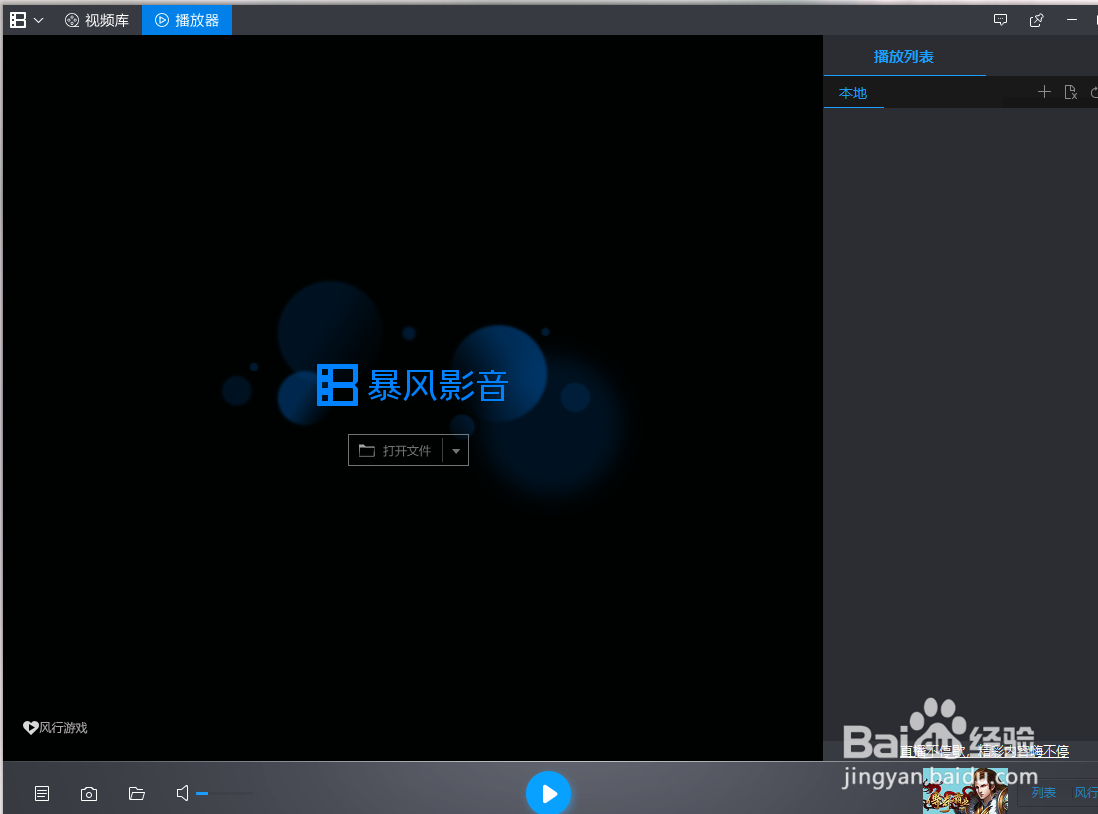Click the 打开文件 button
The image size is (1098, 814).
[396, 450]
